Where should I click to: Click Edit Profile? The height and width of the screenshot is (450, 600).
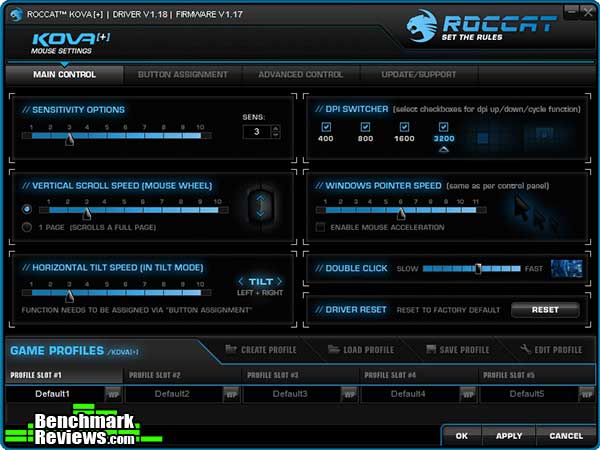[551, 350]
